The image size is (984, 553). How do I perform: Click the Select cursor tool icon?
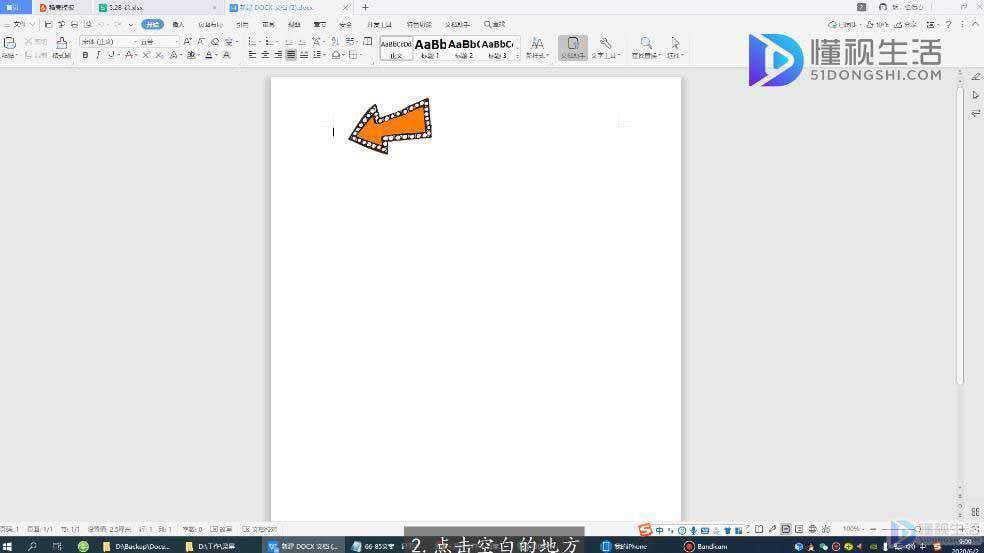coord(675,43)
